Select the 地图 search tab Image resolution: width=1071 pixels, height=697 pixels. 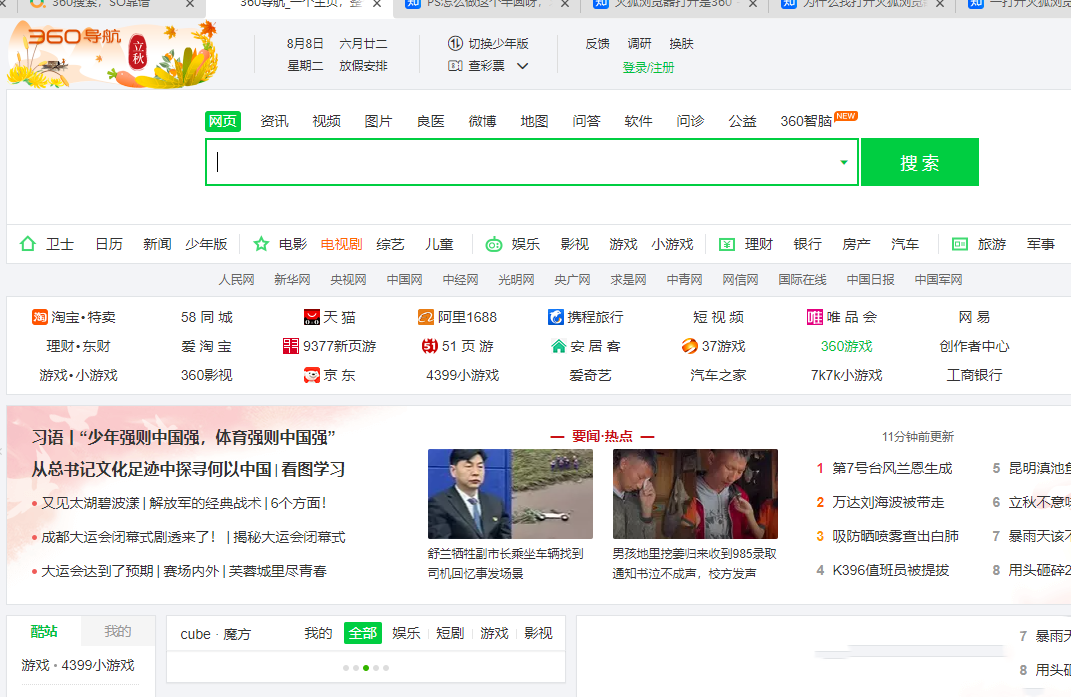(x=534, y=122)
